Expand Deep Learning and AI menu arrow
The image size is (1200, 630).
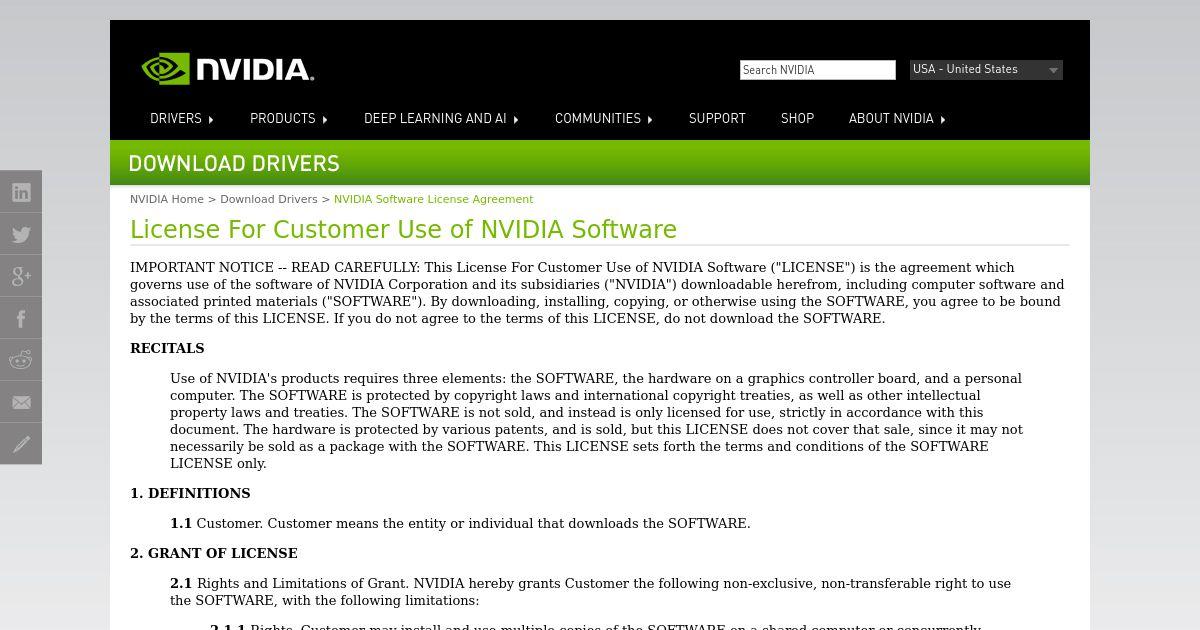[x=516, y=120]
